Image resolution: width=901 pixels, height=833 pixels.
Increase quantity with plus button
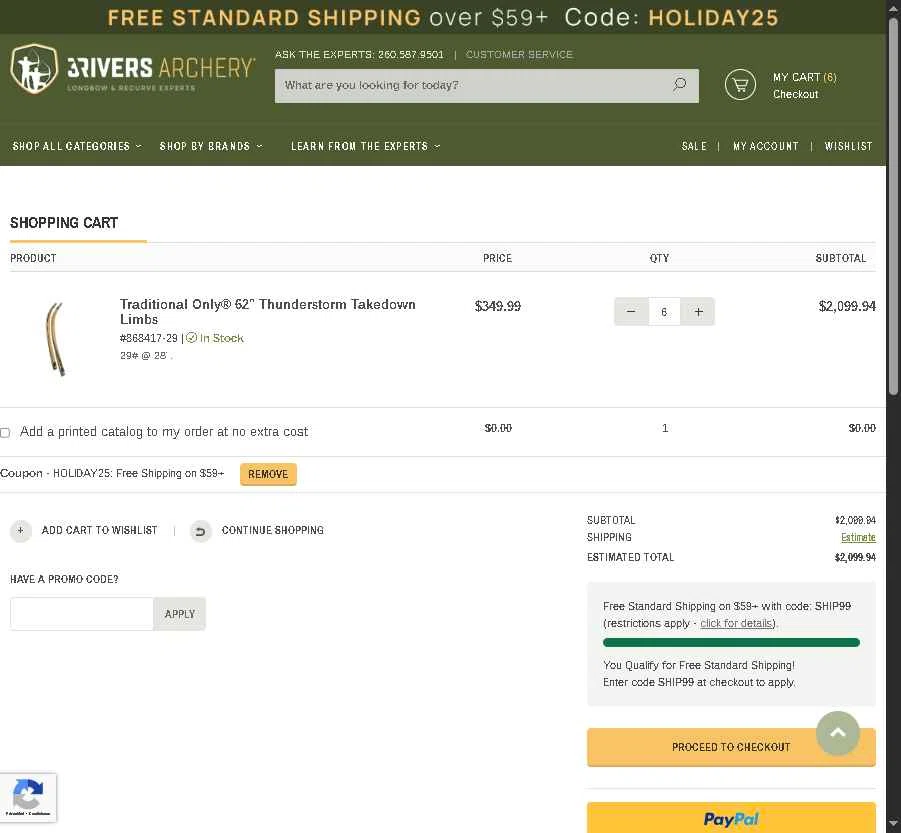[x=698, y=311]
